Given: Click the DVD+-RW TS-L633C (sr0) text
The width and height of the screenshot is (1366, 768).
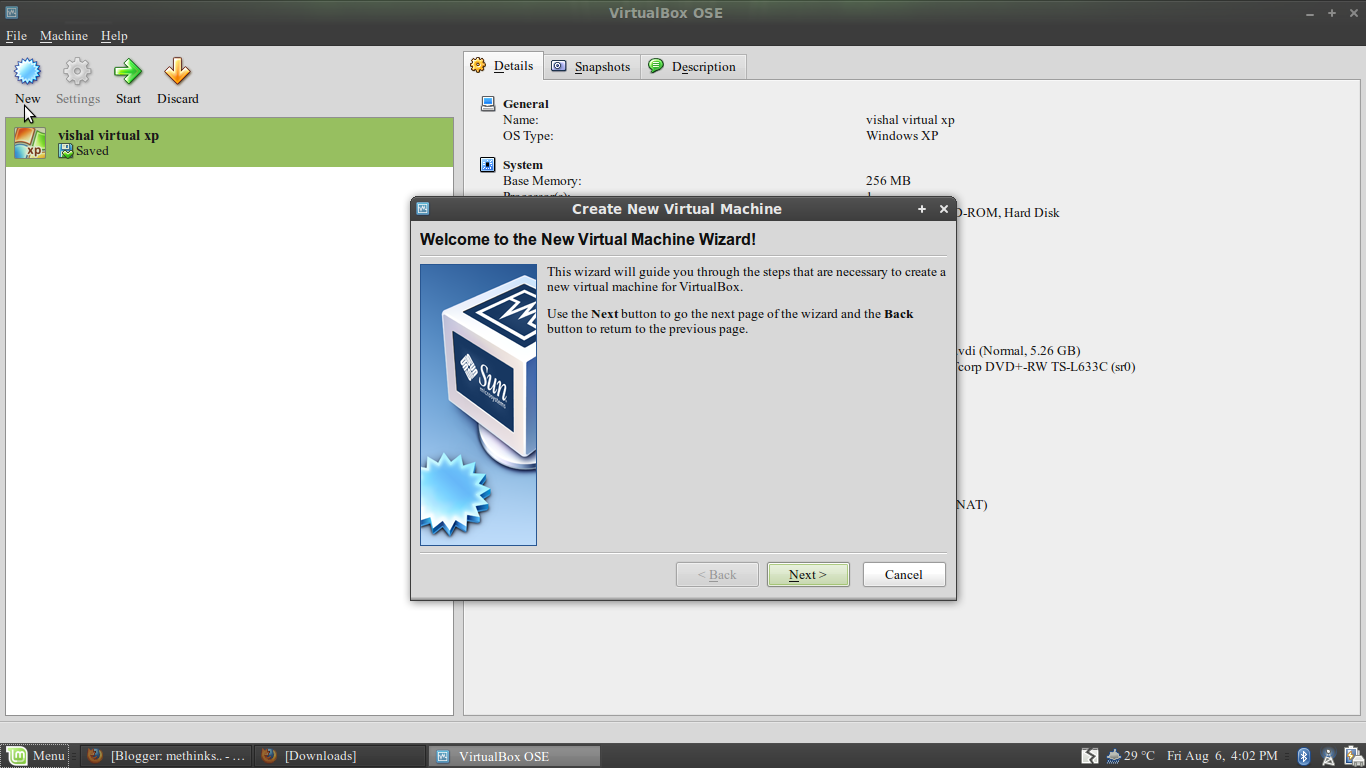Looking at the screenshot, I should click(x=1061, y=367).
